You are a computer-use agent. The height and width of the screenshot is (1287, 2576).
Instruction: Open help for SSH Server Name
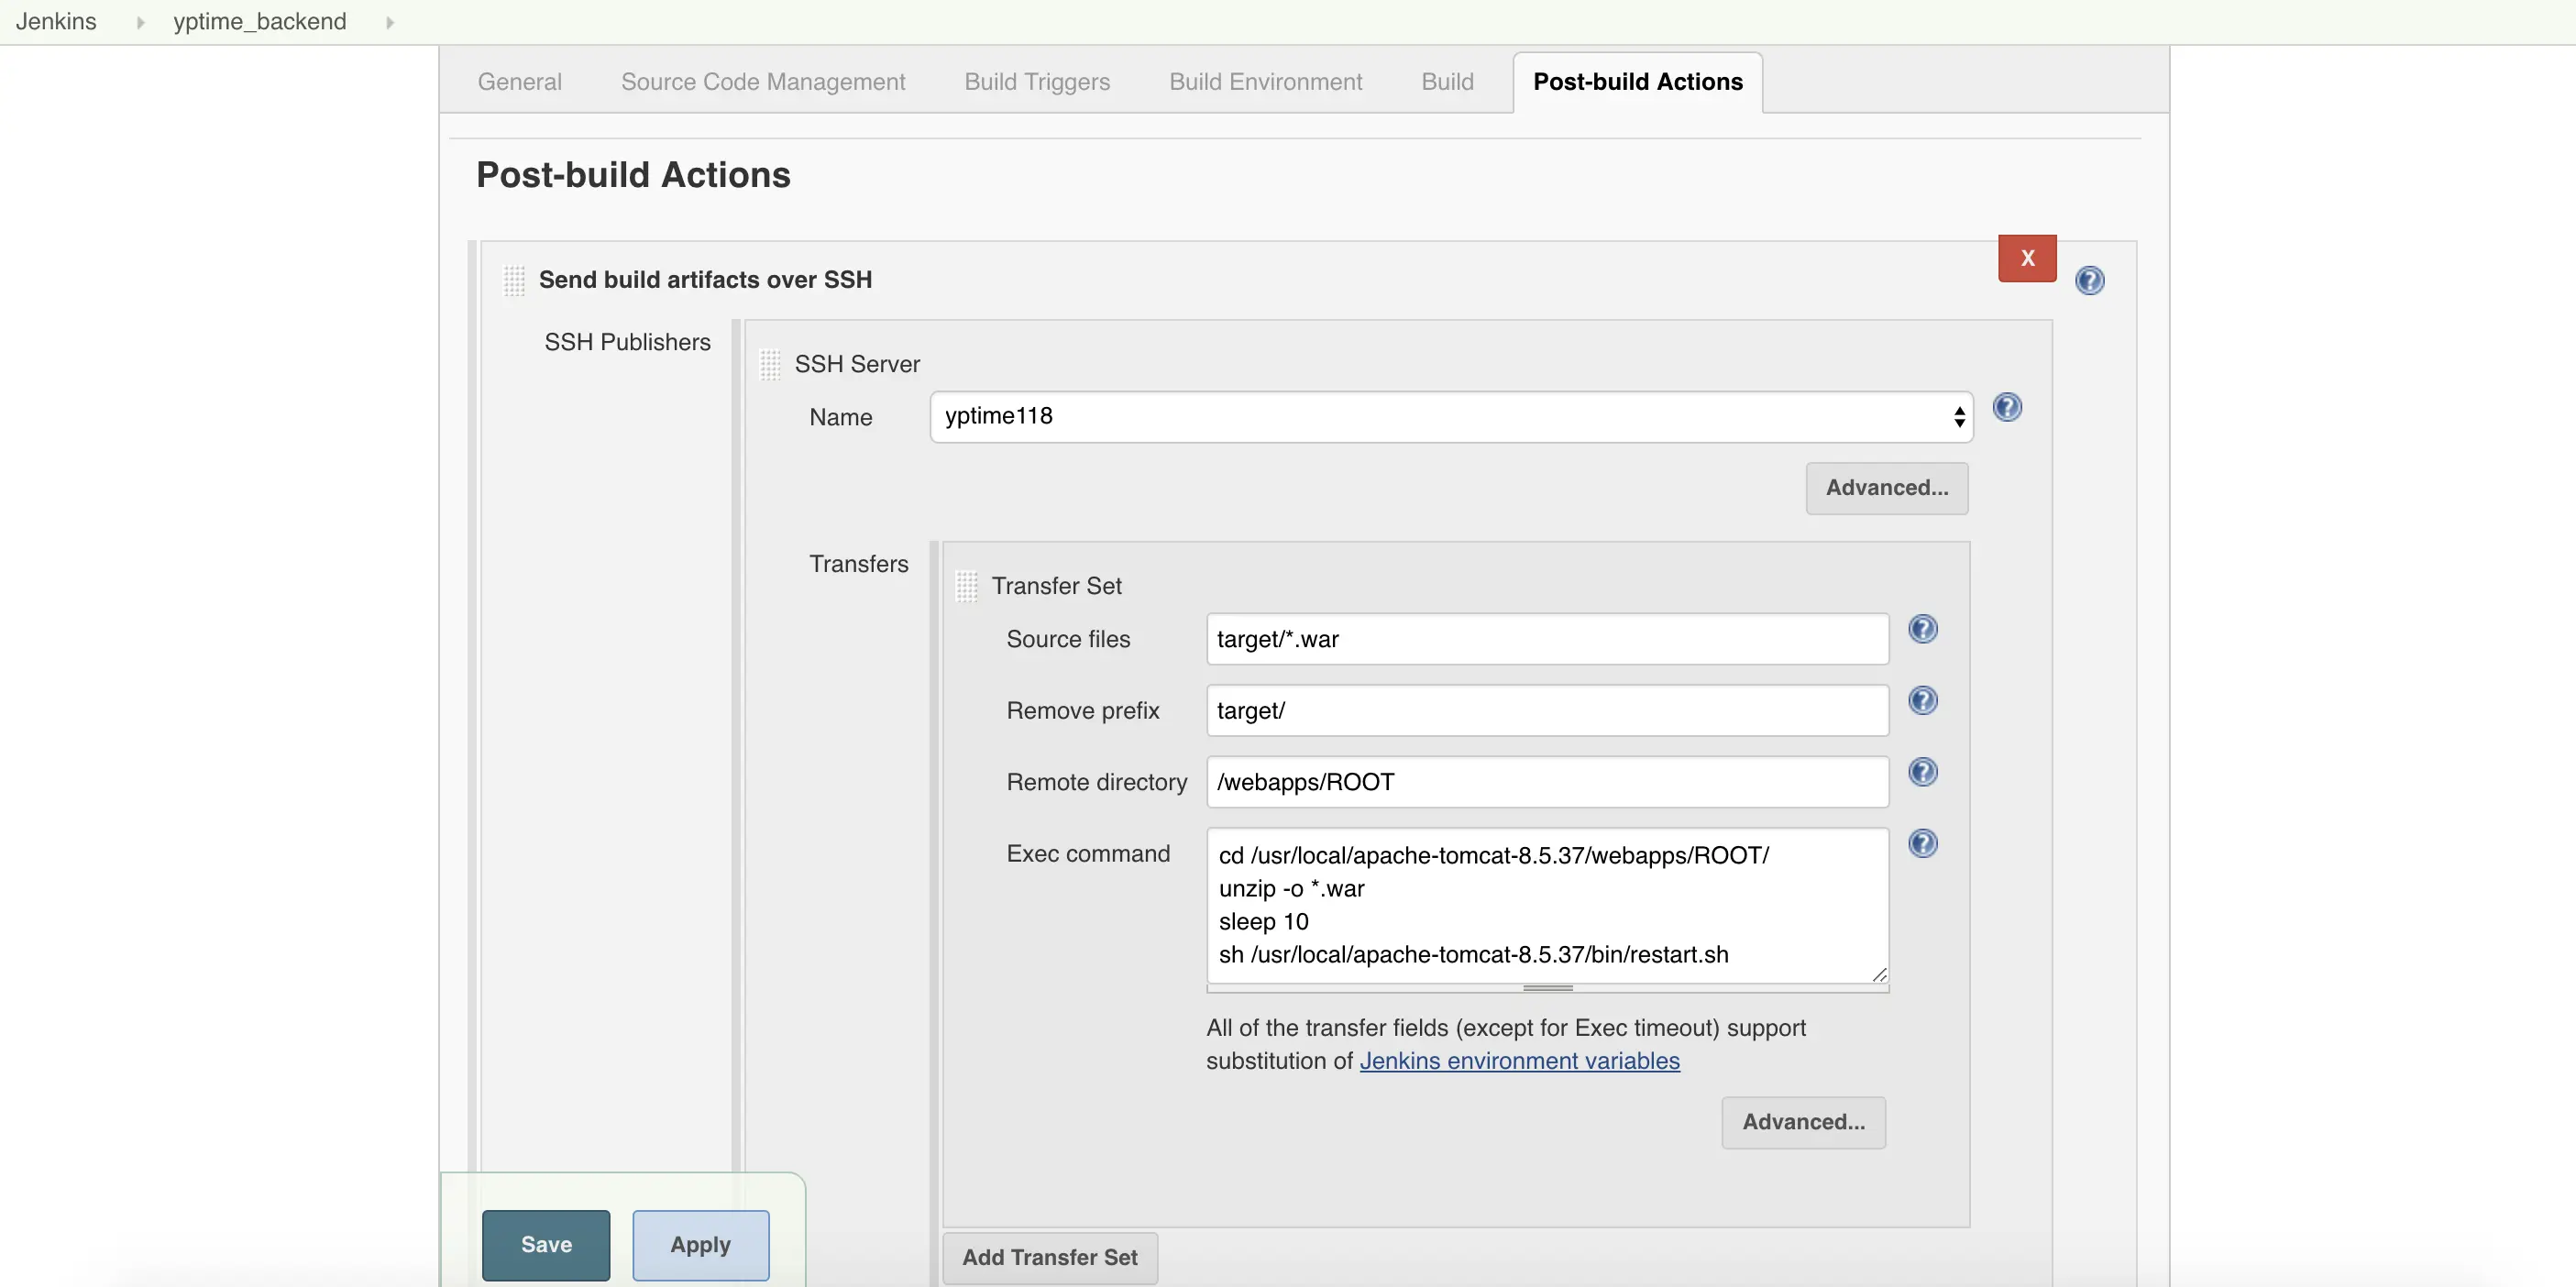[x=2006, y=407]
